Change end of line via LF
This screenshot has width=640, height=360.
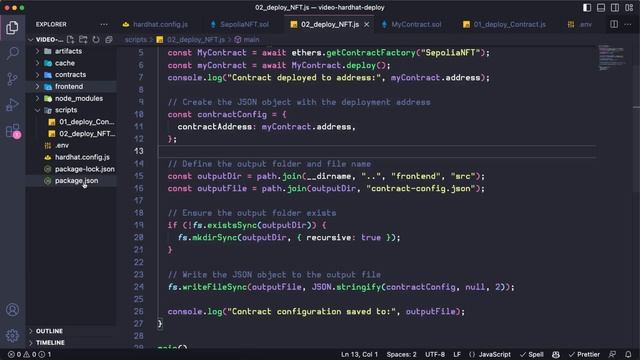pos(457,354)
